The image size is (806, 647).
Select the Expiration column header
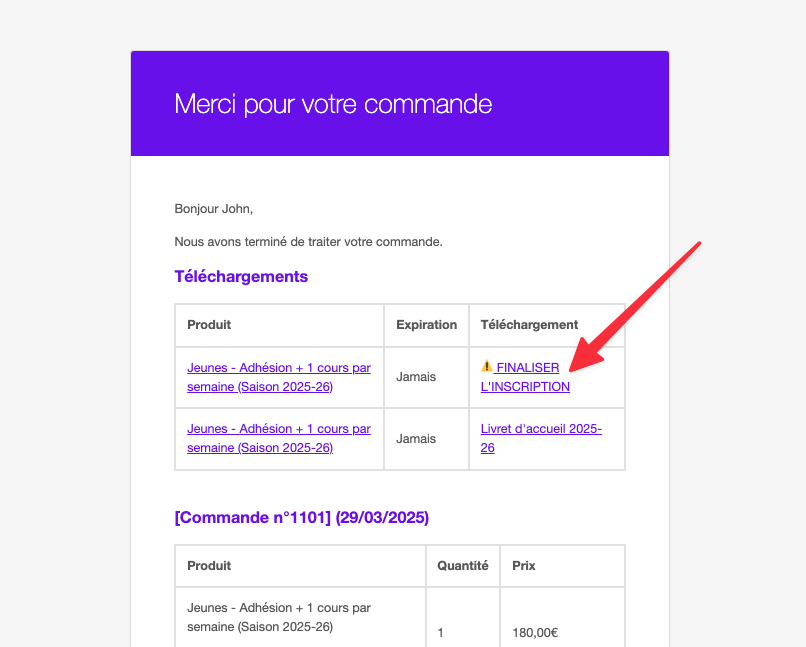click(x=426, y=325)
